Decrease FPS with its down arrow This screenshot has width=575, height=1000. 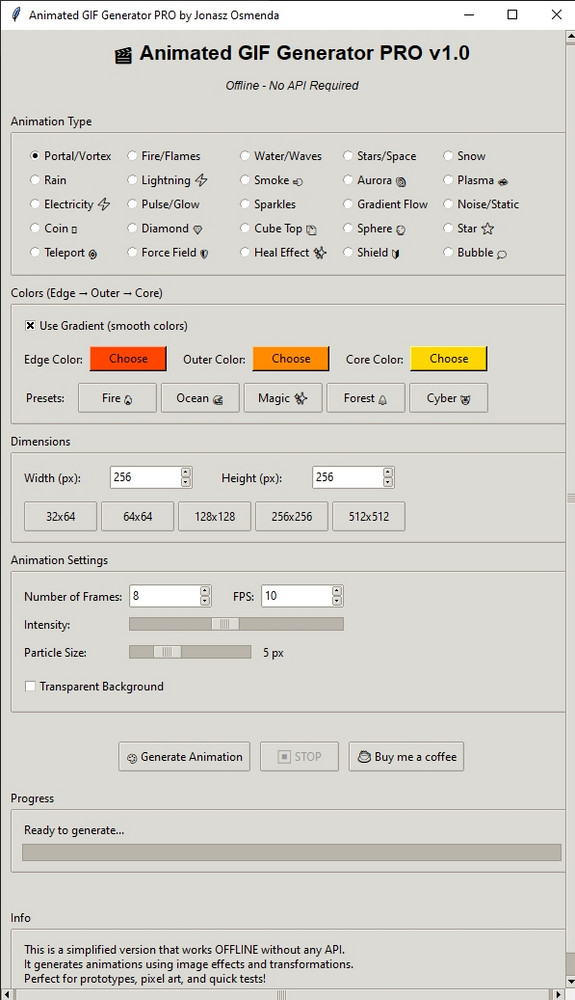pyautogui.click(x=337, y=601)
